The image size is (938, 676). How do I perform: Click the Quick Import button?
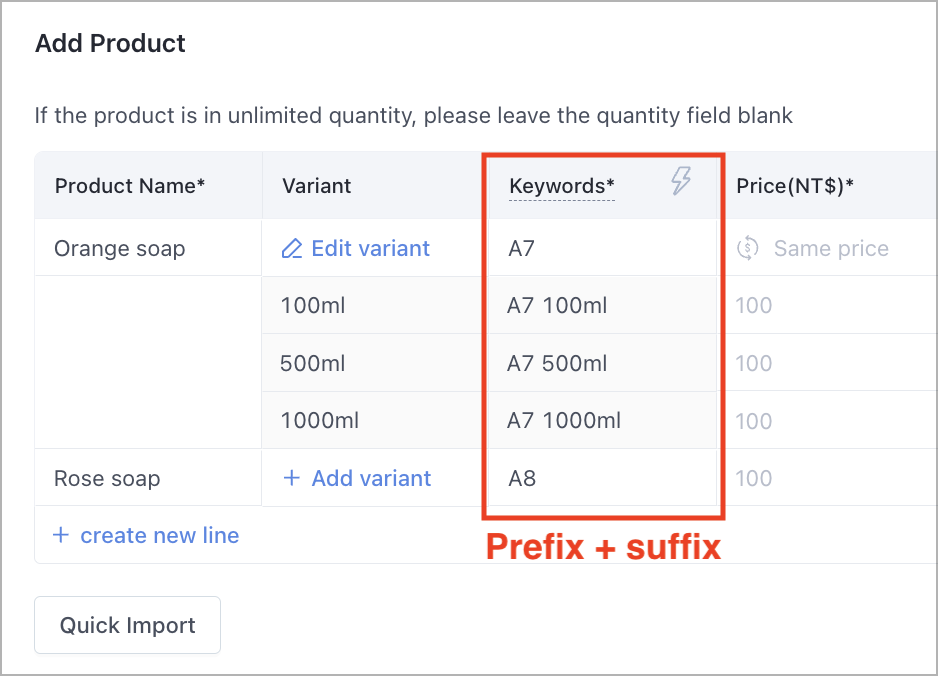pyautogui.click(x=127, y=625)
